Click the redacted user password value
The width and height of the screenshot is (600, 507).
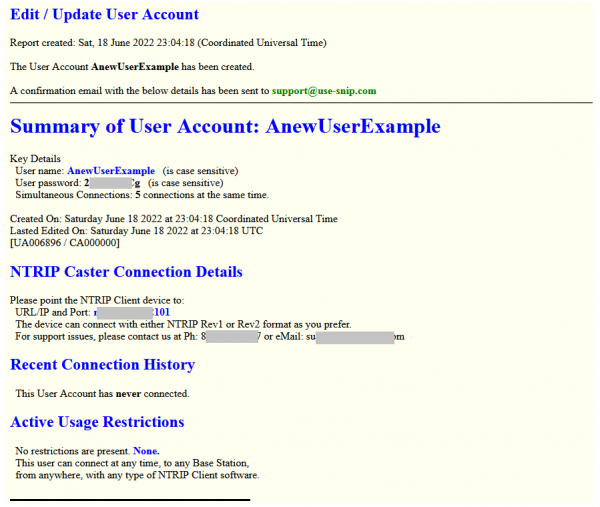pyautogui.click(x=112, y=183)
